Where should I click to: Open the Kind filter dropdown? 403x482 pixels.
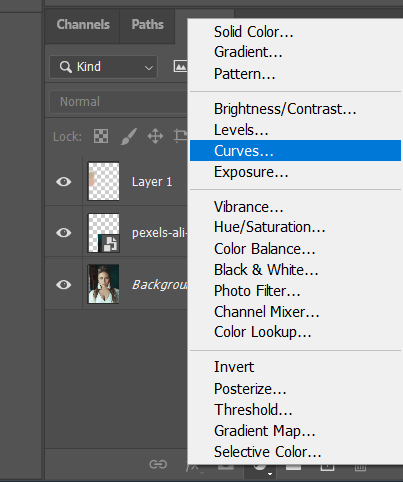(x=103, y=67)
